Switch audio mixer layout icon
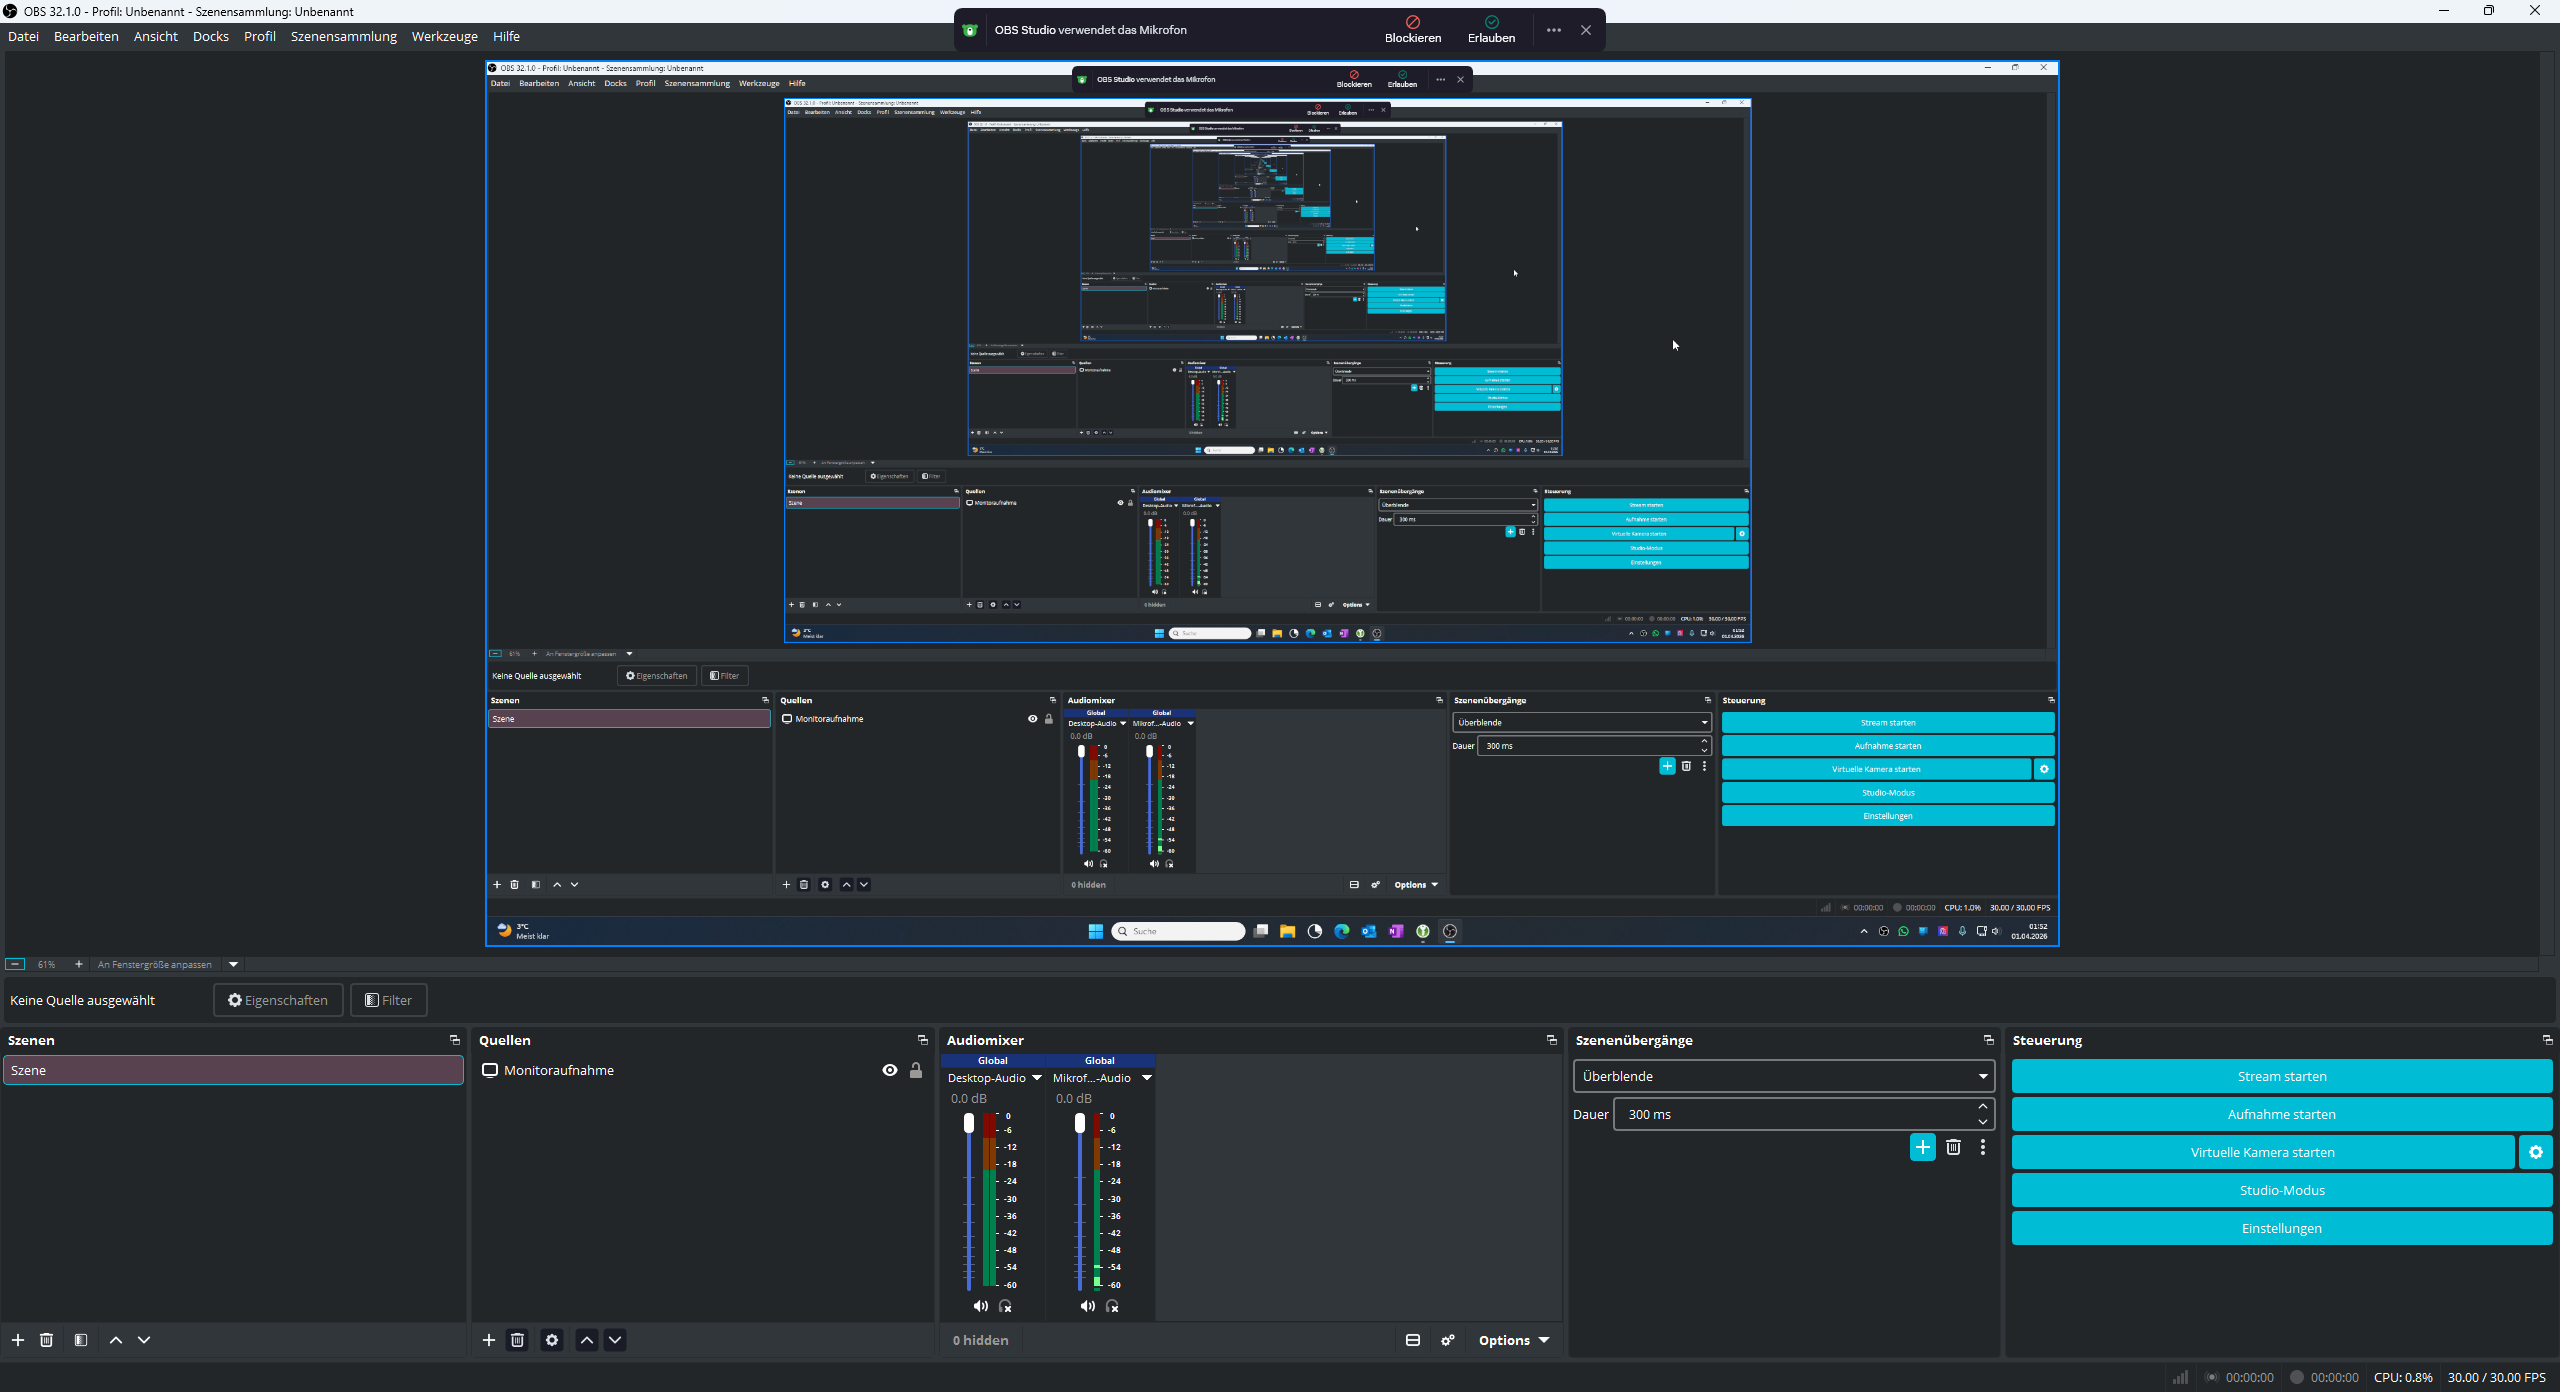 pos(1413,1340)
